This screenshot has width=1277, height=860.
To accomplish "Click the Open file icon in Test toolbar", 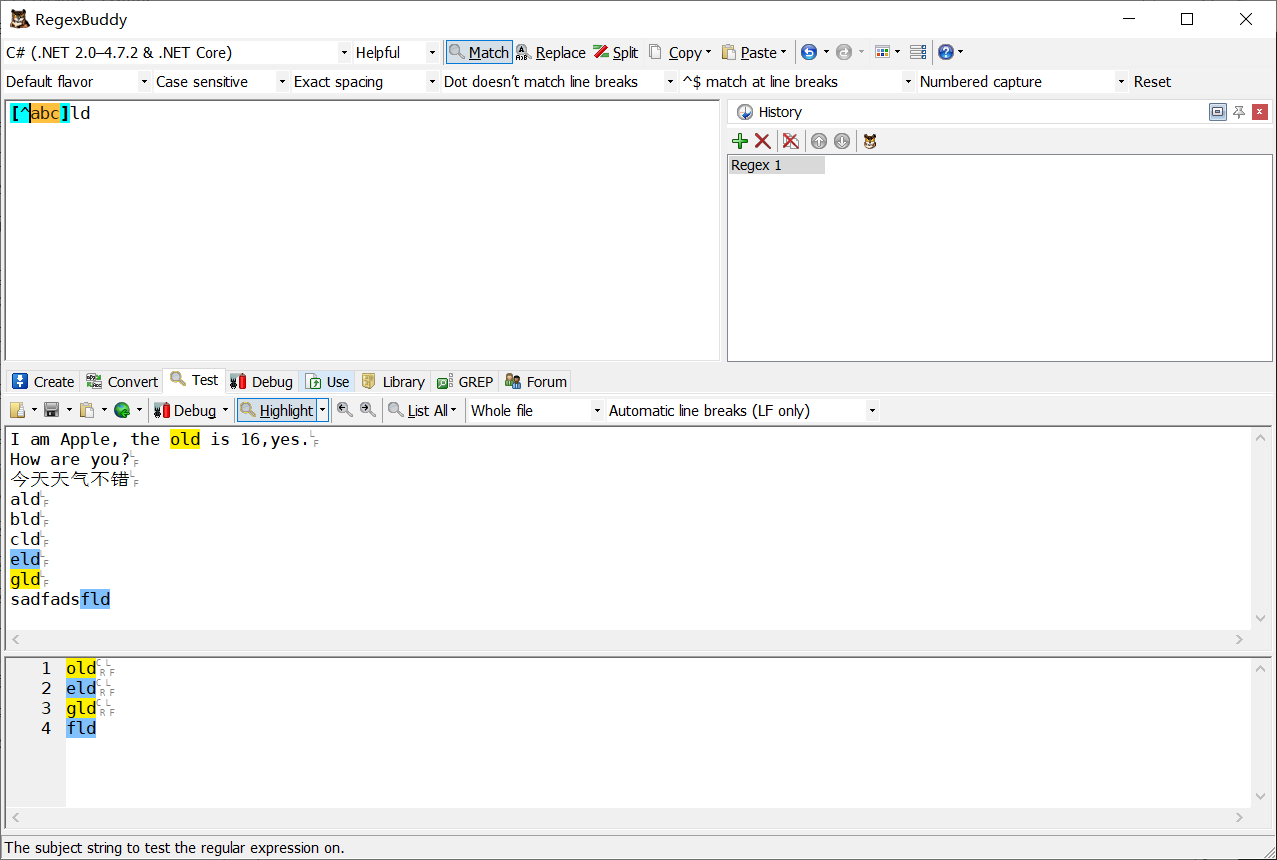I will [18, 410].
